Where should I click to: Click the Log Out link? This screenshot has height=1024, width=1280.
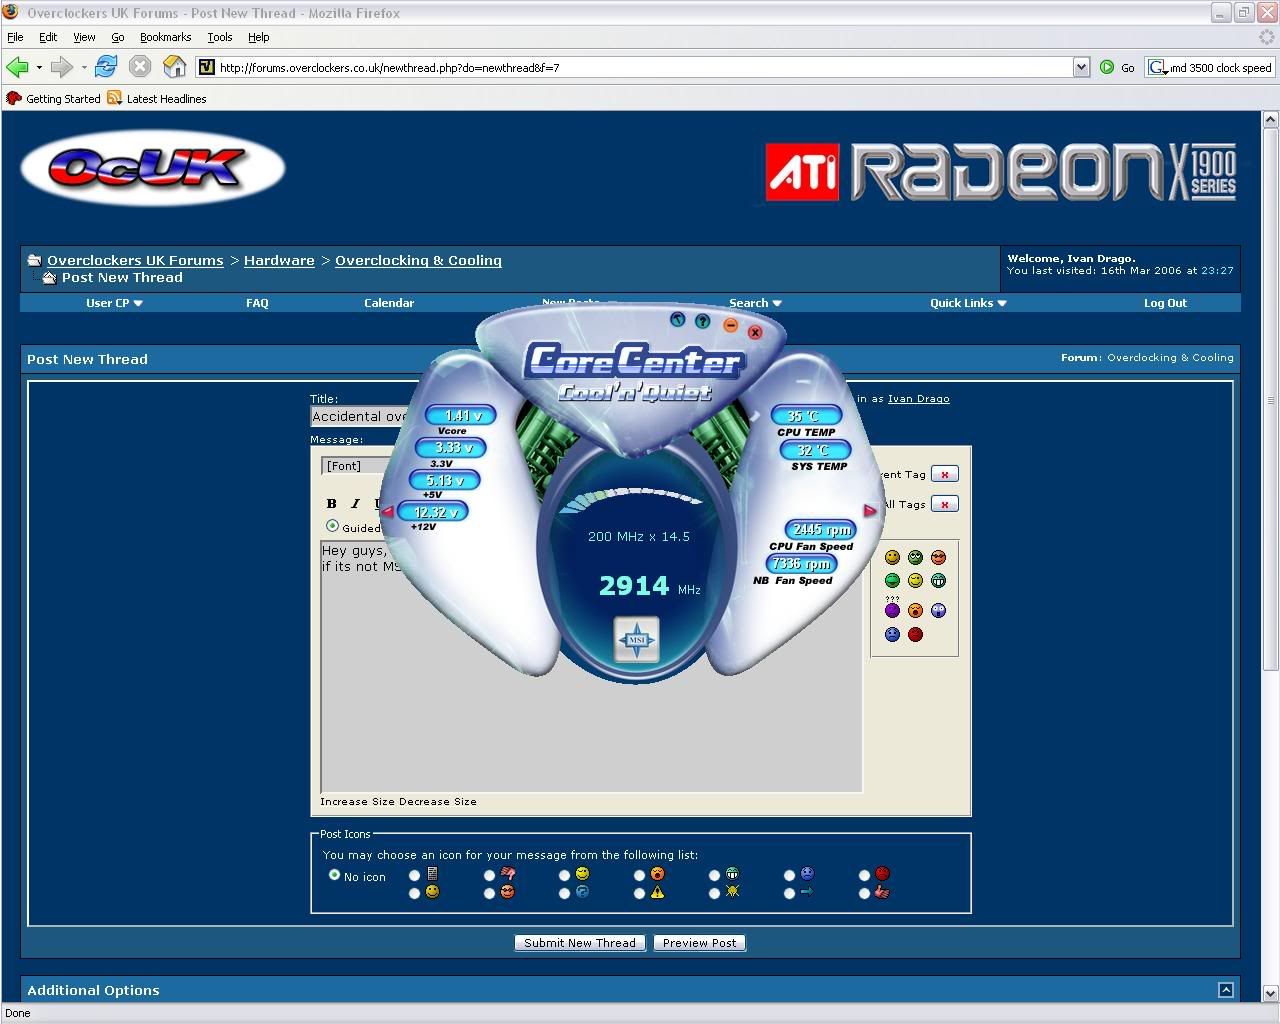1165,303
